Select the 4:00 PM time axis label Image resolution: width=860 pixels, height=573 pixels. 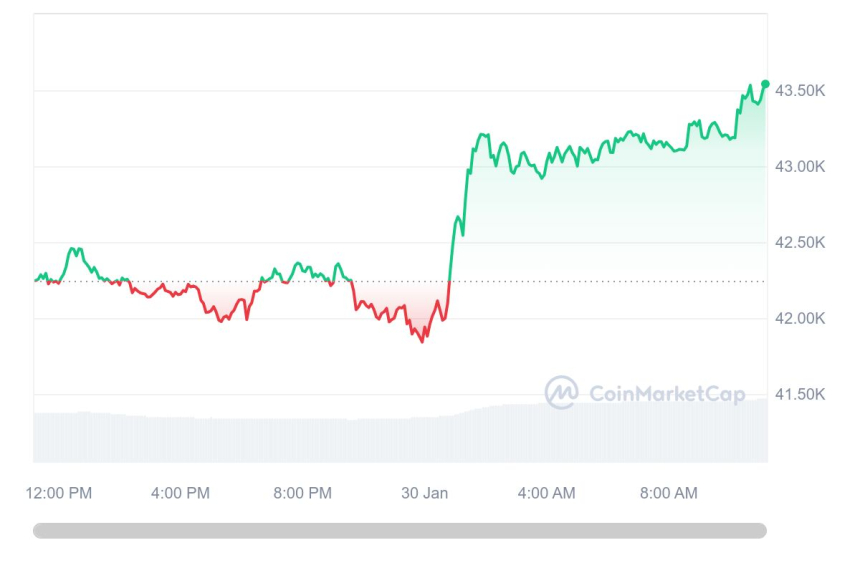pos(180,493)
